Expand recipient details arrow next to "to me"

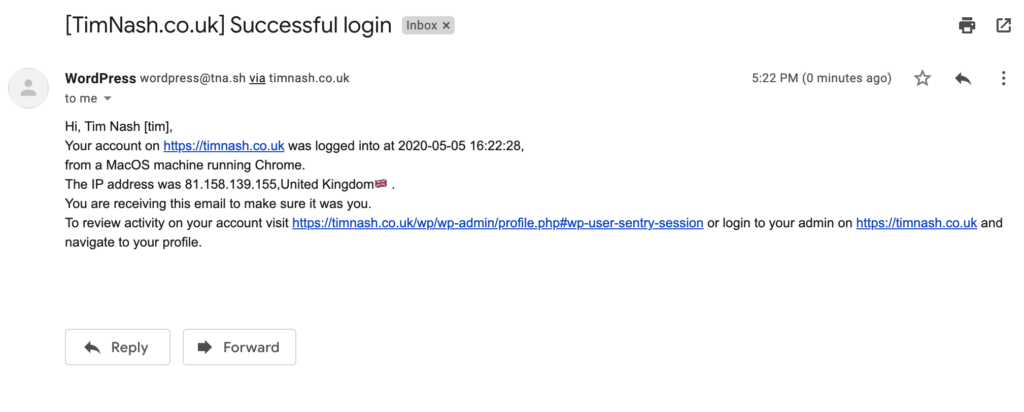click(108, 99)
